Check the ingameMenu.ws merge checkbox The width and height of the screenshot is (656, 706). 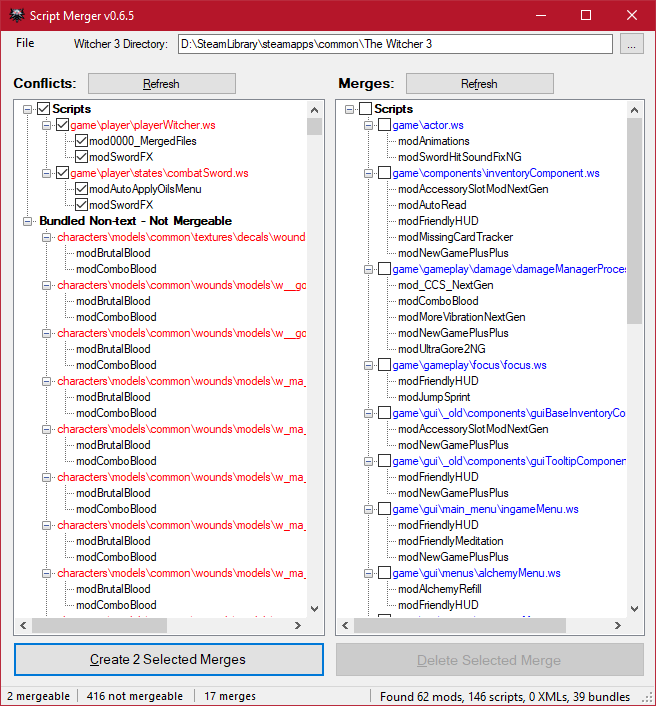coord(385,509)
